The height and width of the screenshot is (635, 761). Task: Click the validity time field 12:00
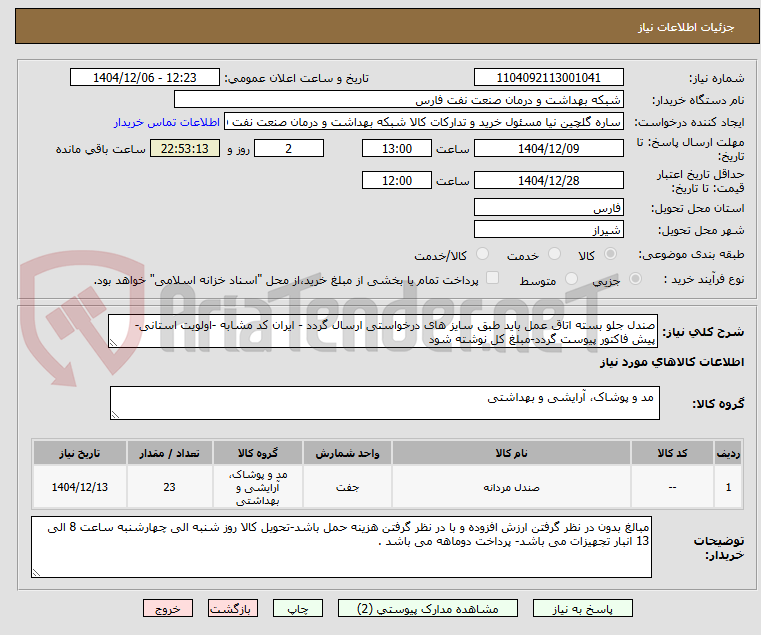(397, 181)
